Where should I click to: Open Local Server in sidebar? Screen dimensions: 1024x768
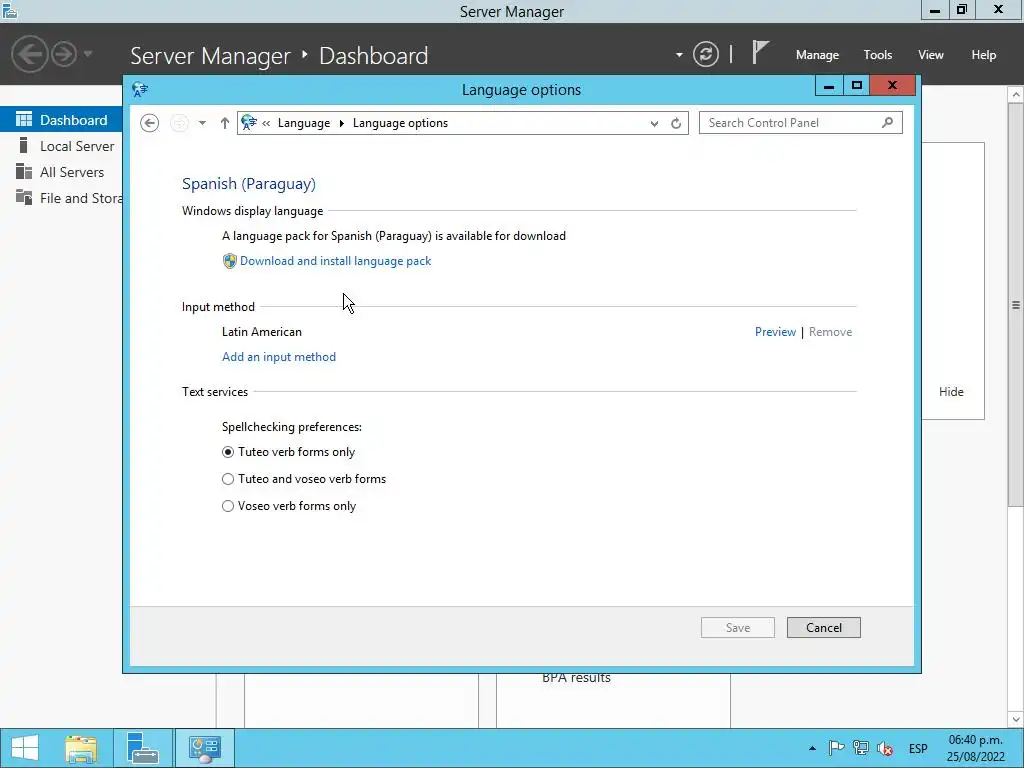61,146
